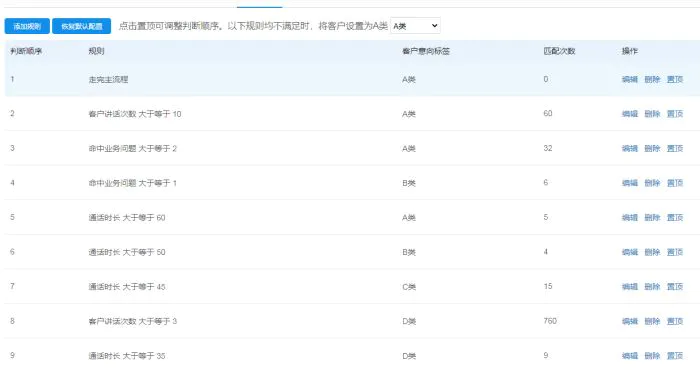The image size is (700, 370).
Task: Choose 删除 on 命中业务问题 大于等于 1 row
Action: [x=652, y=183]
